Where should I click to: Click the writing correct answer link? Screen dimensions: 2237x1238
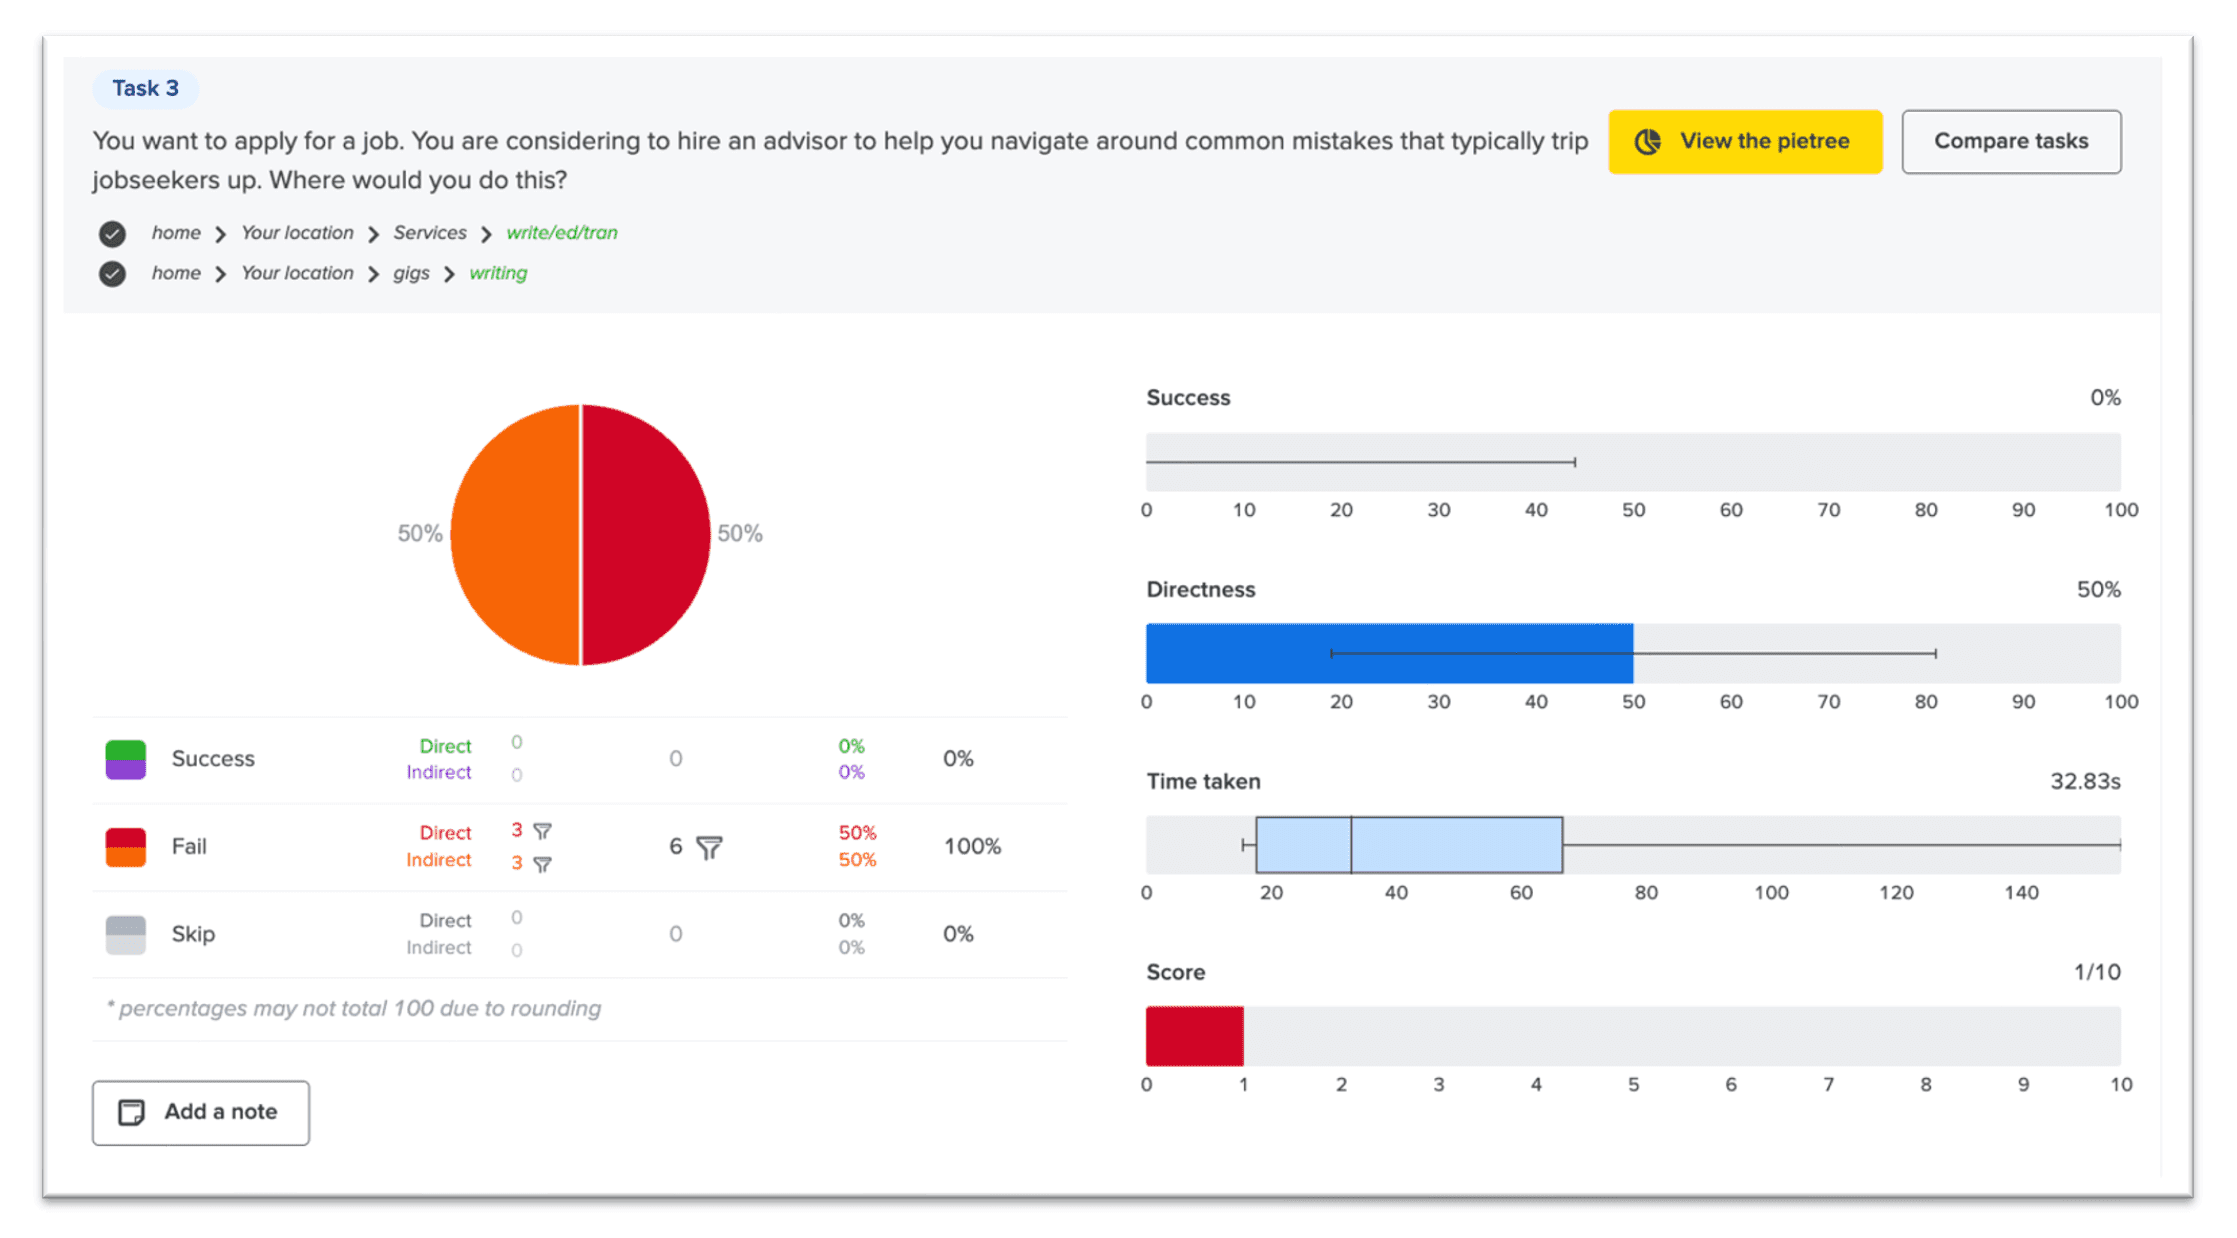pyautogui.click(x=498, y=273)
